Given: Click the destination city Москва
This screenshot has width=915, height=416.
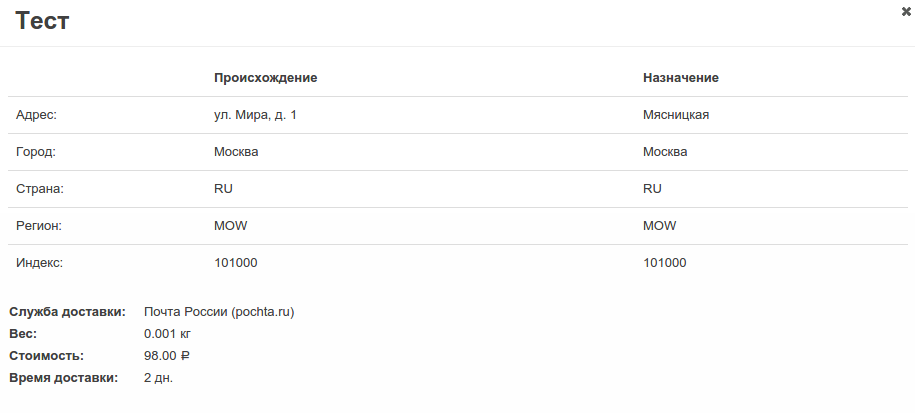Looking at the screenshot, I should pyautogui.click(x=665, y=152).
